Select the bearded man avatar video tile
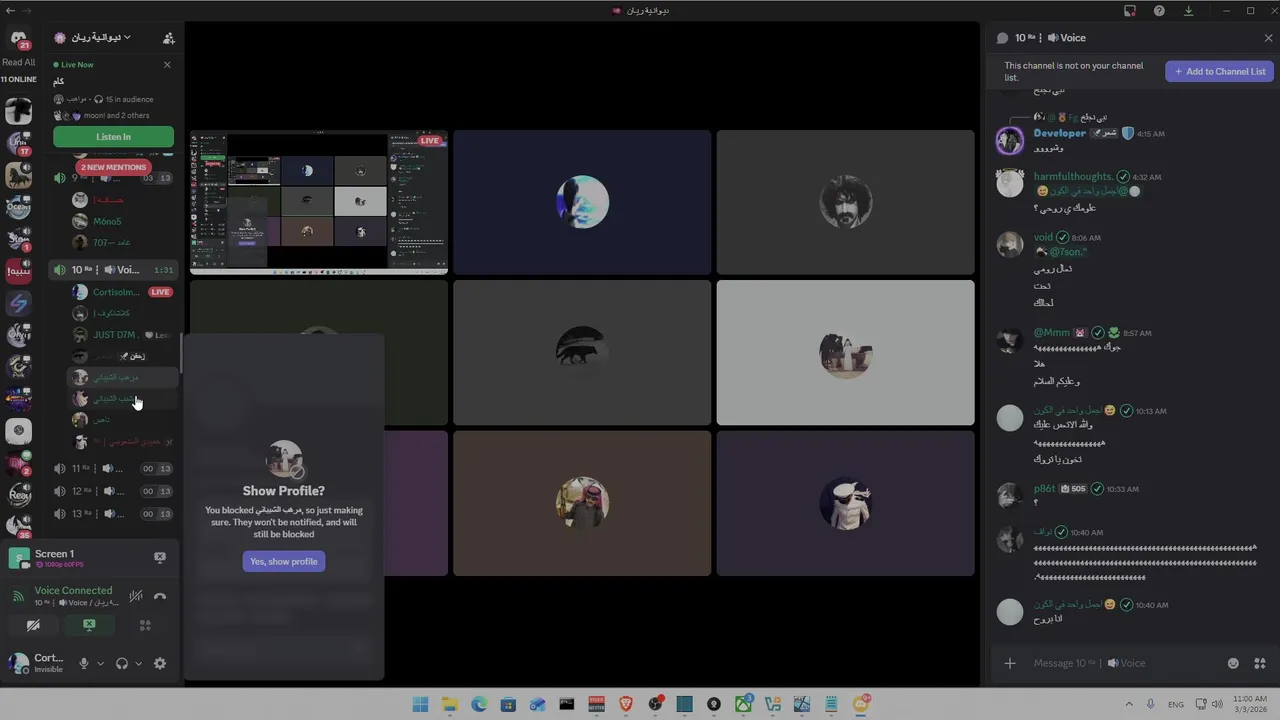1280x720 pixels. tap(845, 202)
